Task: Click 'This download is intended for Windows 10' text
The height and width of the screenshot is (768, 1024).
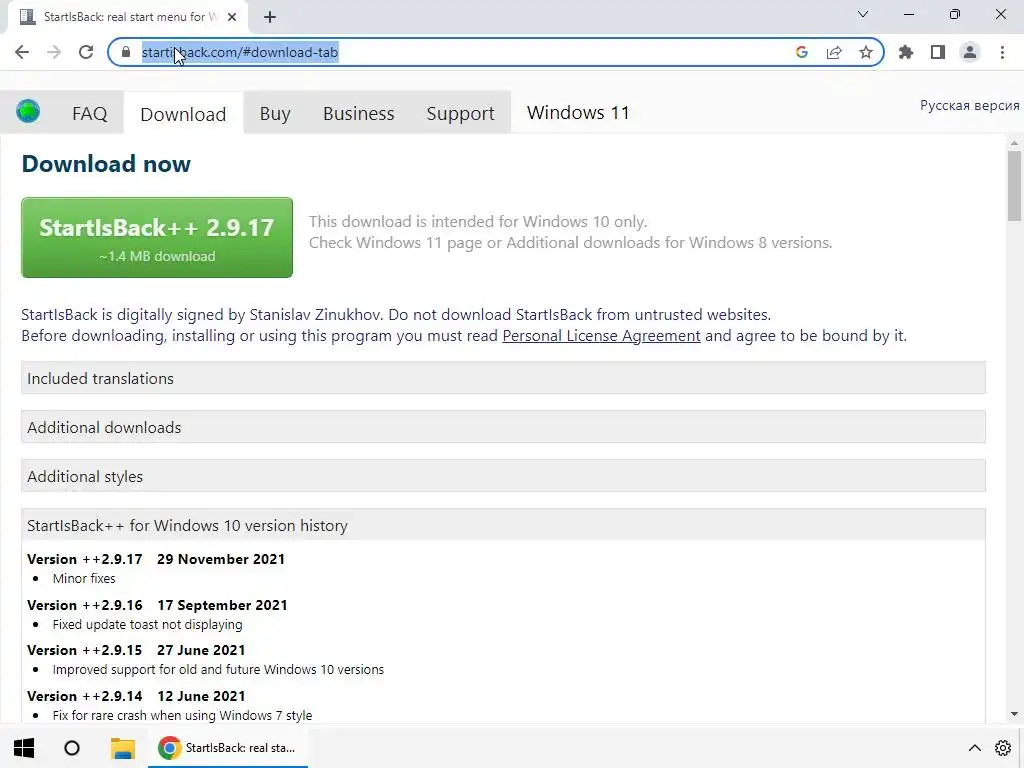Action: click(x=478, y=221)
